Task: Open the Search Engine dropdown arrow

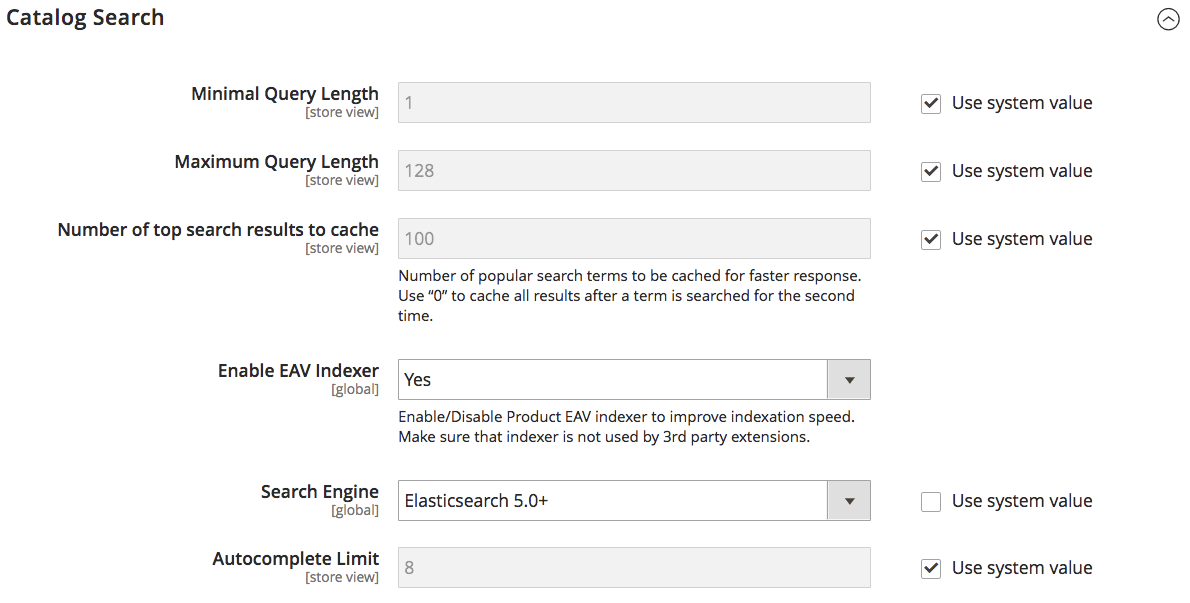Action: point(849,500)
